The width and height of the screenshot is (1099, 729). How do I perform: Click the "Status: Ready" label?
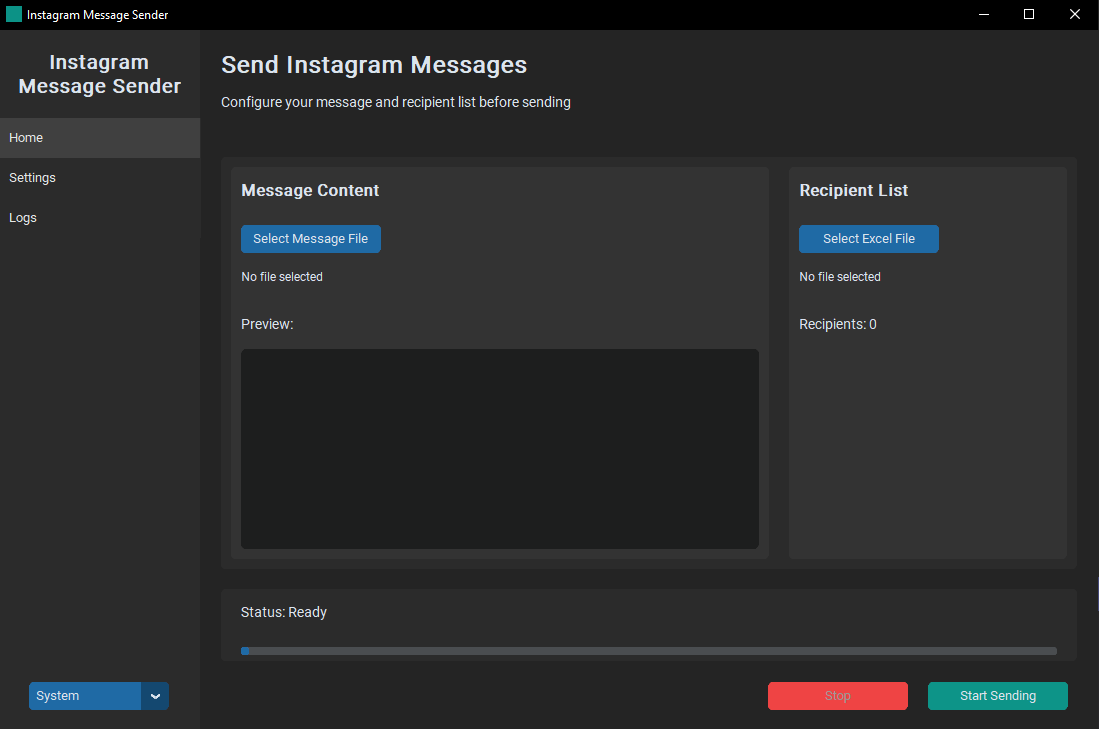click(x=284, y=612)
